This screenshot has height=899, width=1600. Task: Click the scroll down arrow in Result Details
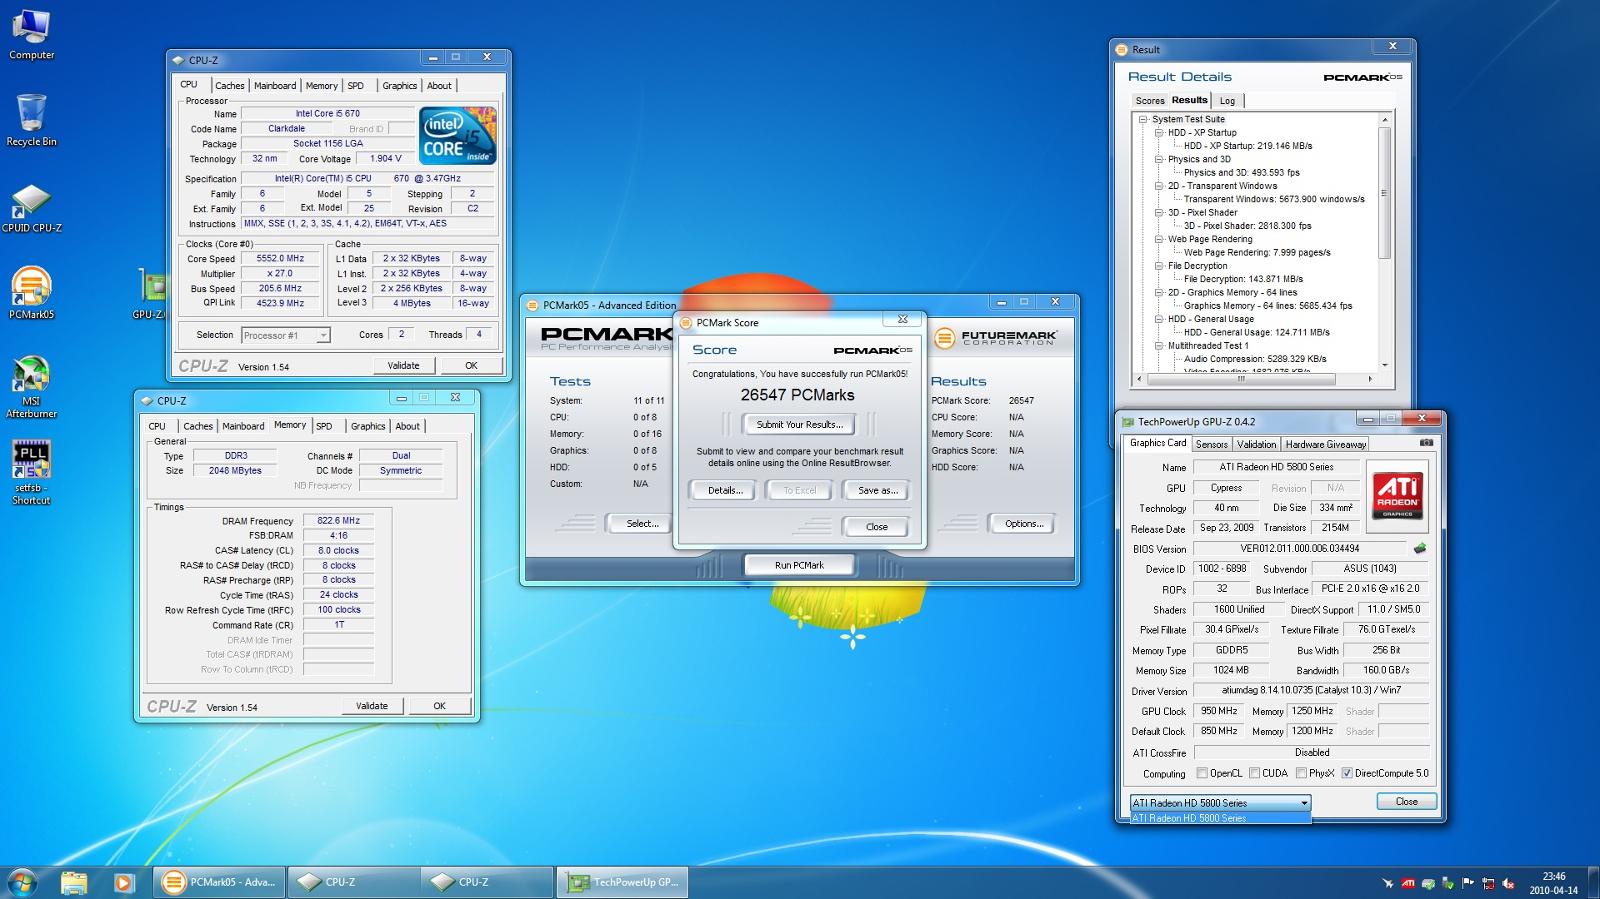pyautogui.click(x=1385, y=365)
